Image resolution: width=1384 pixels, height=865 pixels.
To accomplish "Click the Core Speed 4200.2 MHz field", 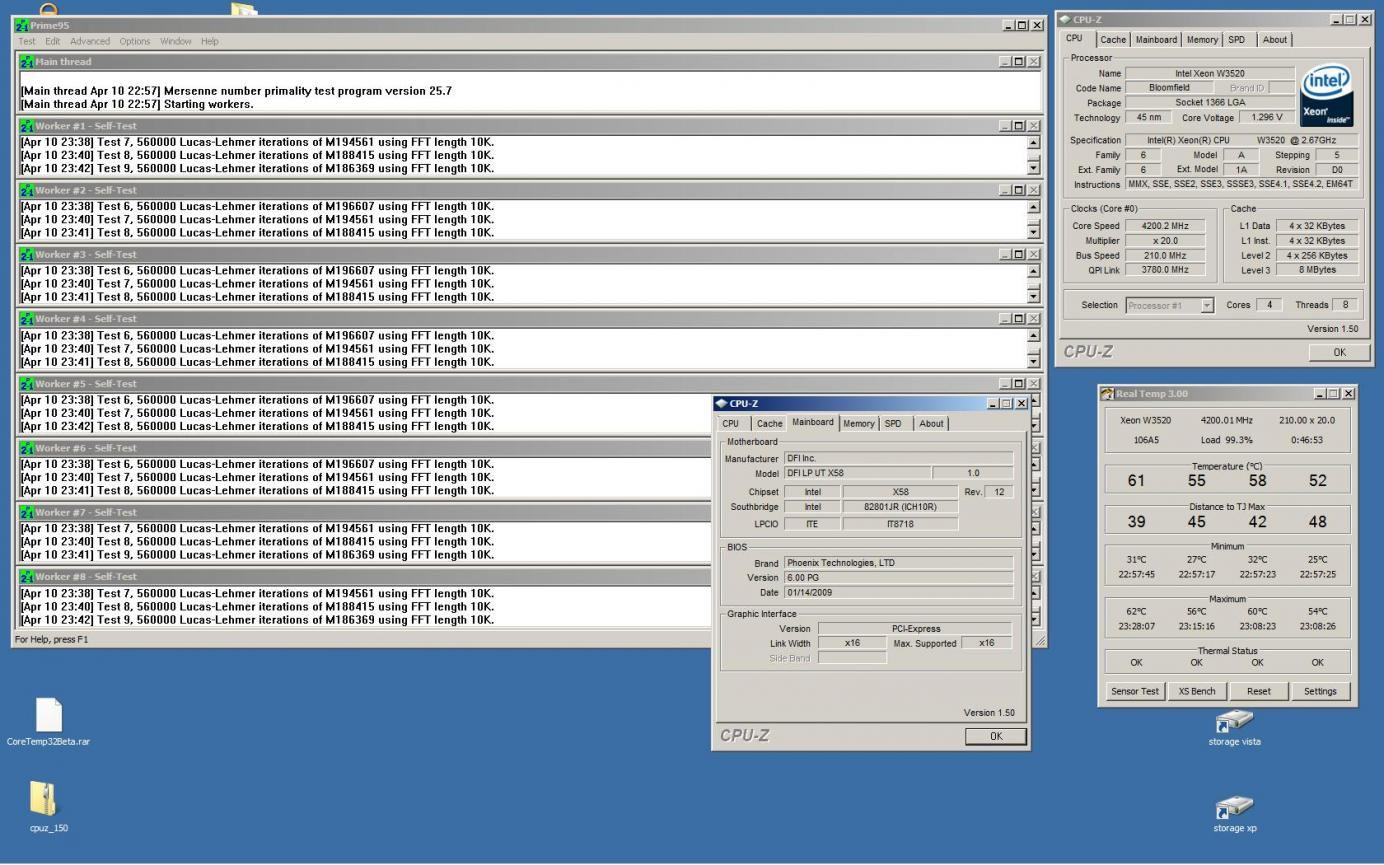I will click(1166, 226).
